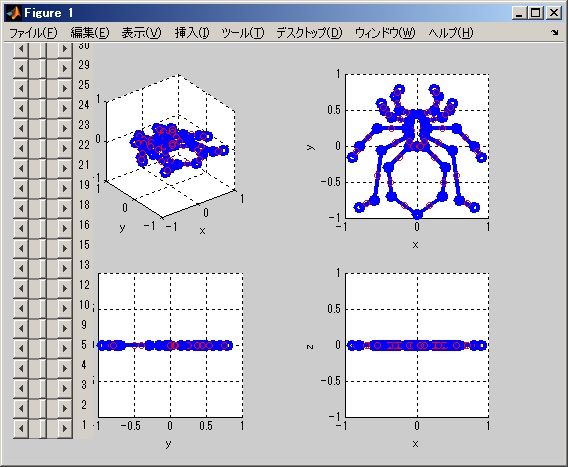
Task: Open the ツール(T) menu
Action: (243, 33)
